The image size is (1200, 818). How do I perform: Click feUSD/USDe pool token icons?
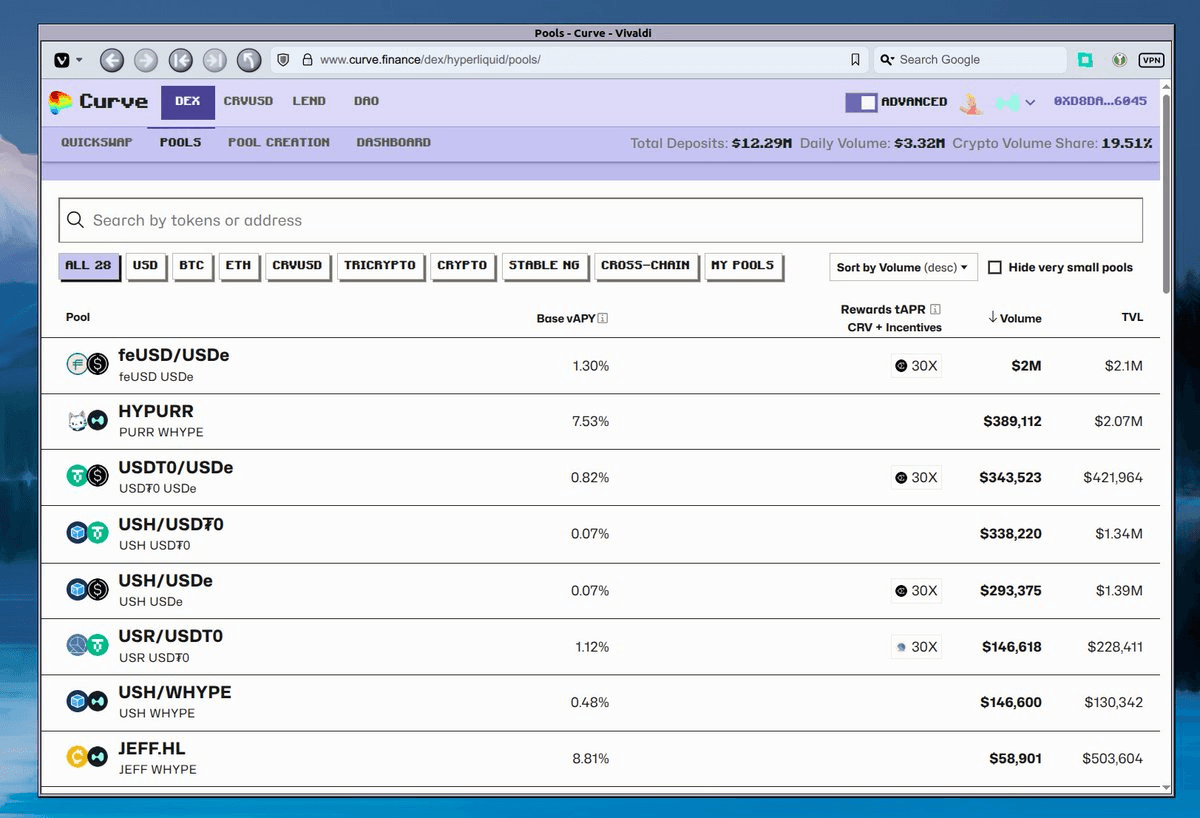tap(87, 365)
